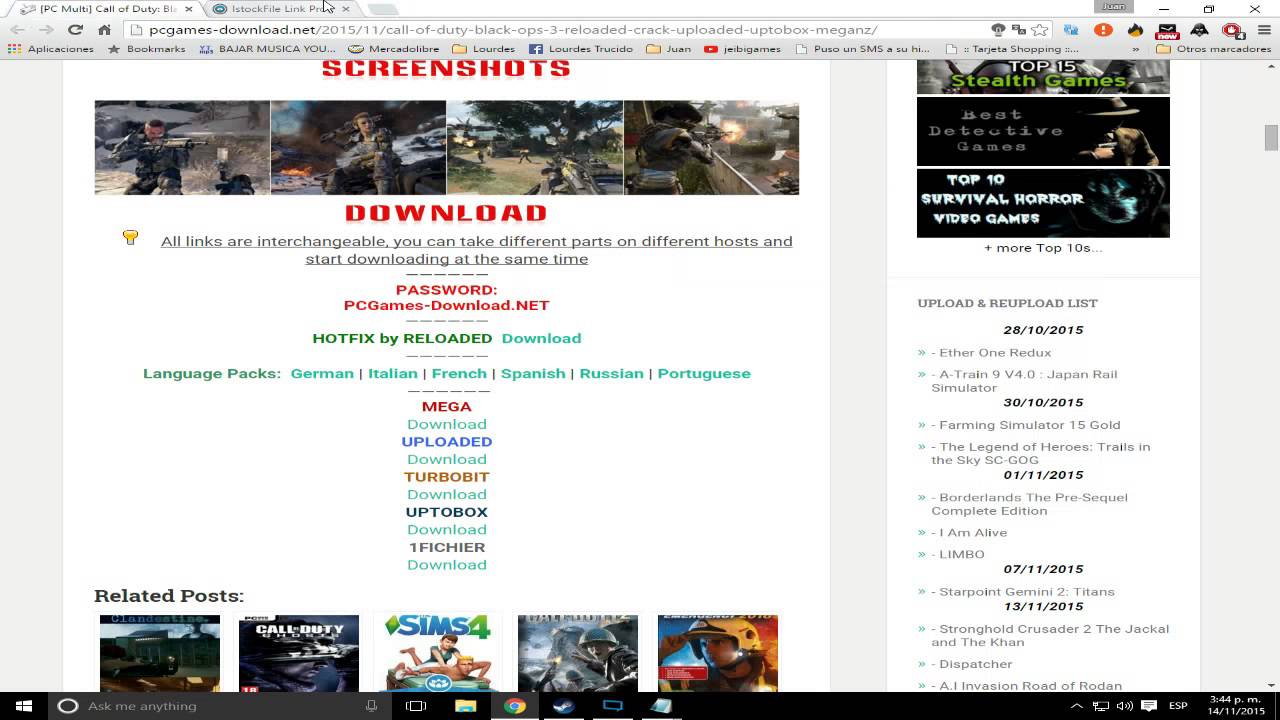Viewport: 1280px width, 720px height.
Task: Click the browser back arrow
Action: (17, 30)
